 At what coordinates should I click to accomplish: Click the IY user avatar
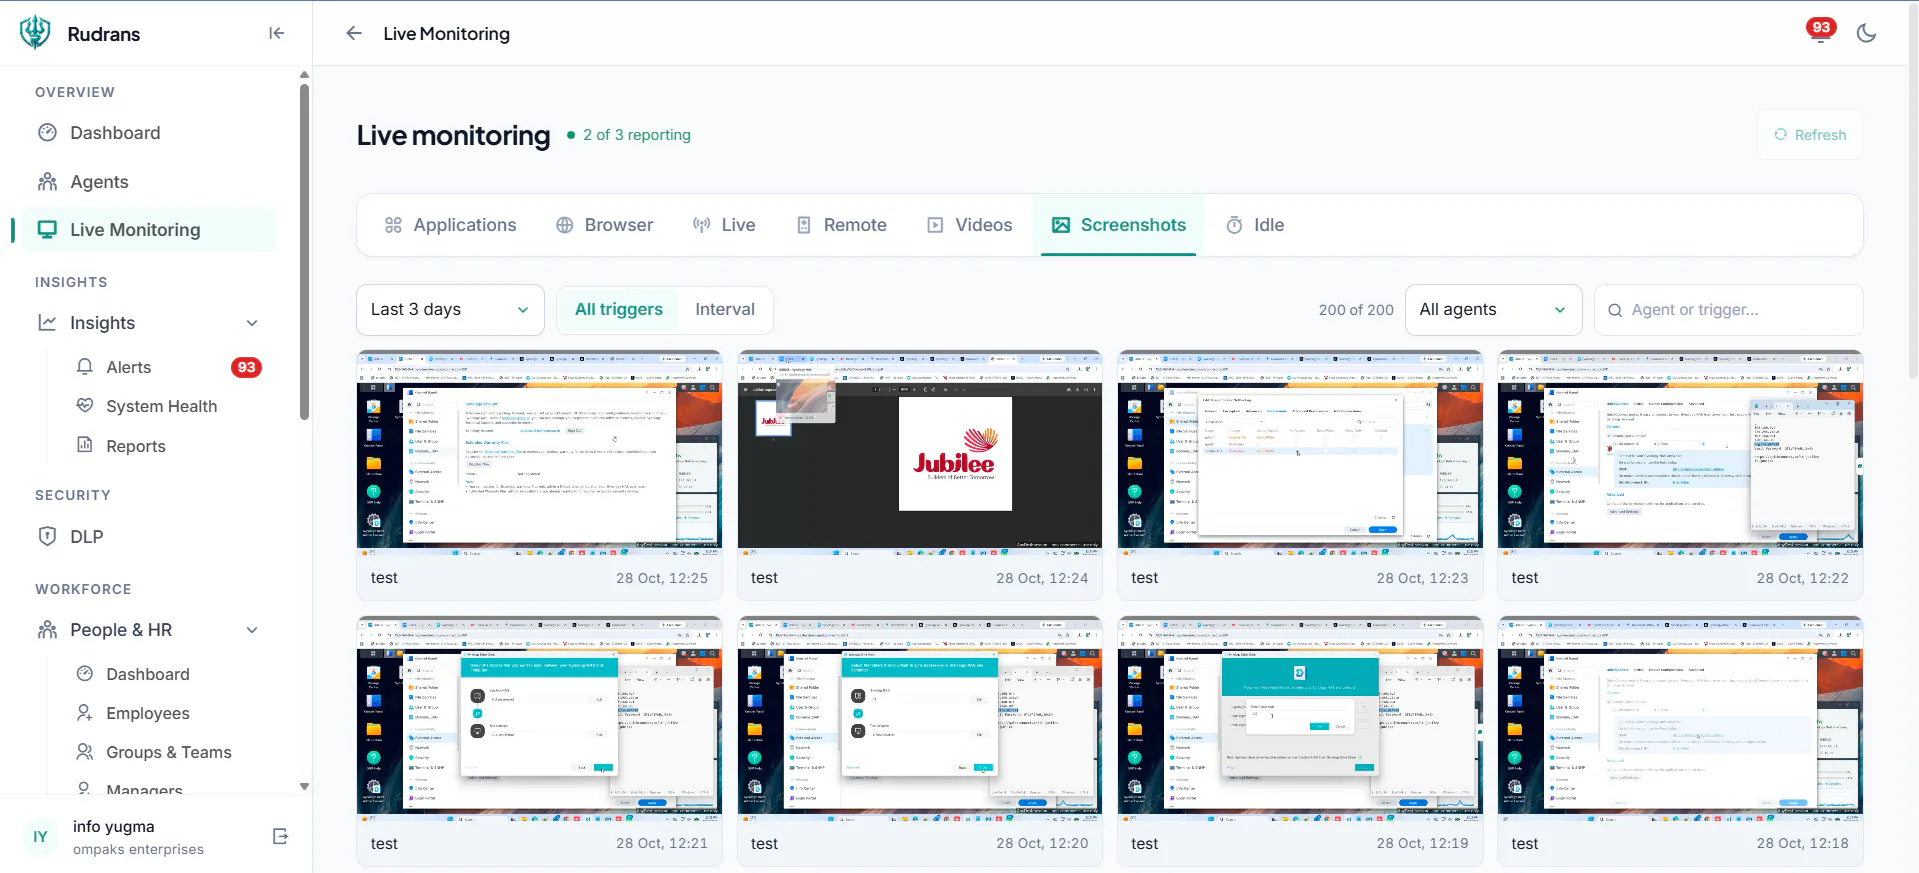point(40,837)
